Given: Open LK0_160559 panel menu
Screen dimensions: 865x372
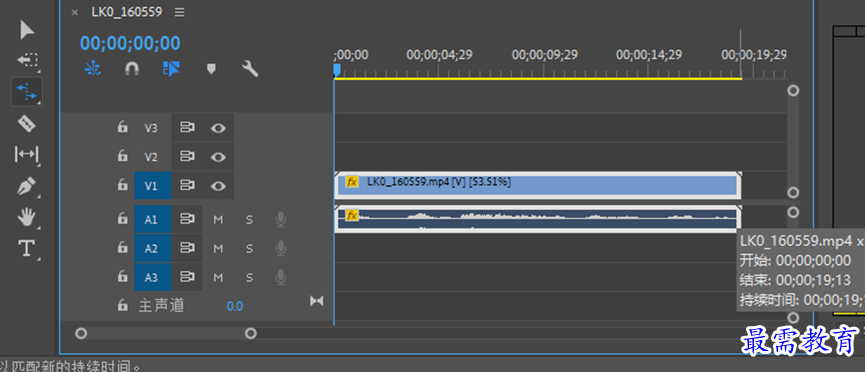Looking at the screenshot, I should click(x=179, y=12).
